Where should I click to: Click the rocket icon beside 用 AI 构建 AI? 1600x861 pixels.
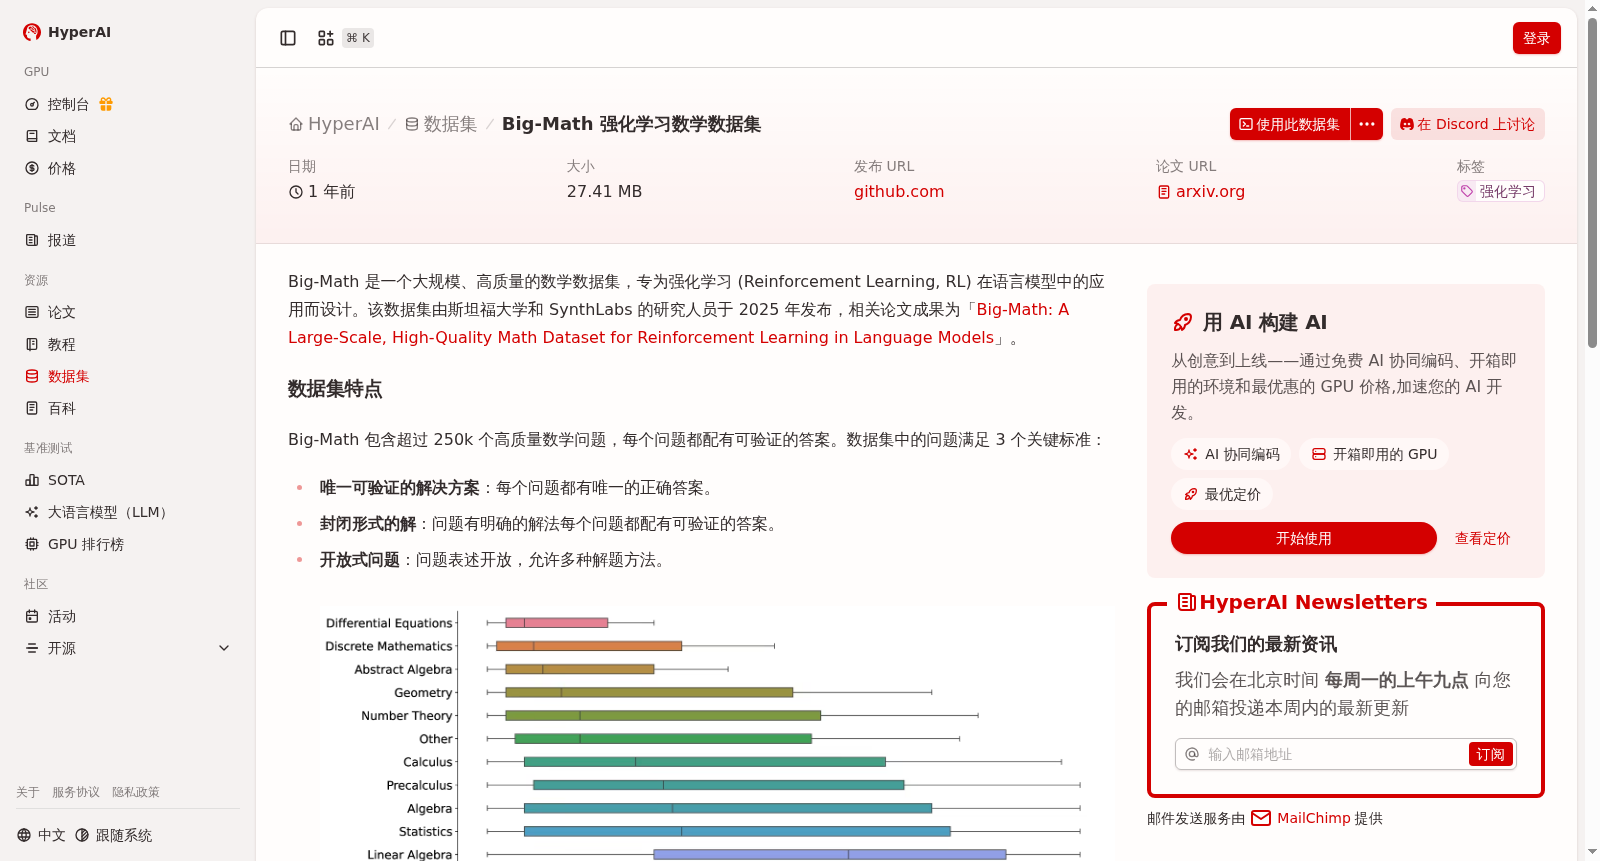click(x=1182, y=322)
